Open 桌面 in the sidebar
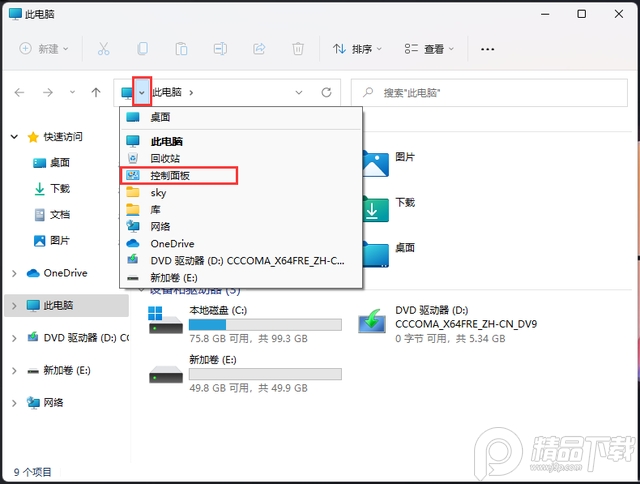 click(x=52, y=163)
